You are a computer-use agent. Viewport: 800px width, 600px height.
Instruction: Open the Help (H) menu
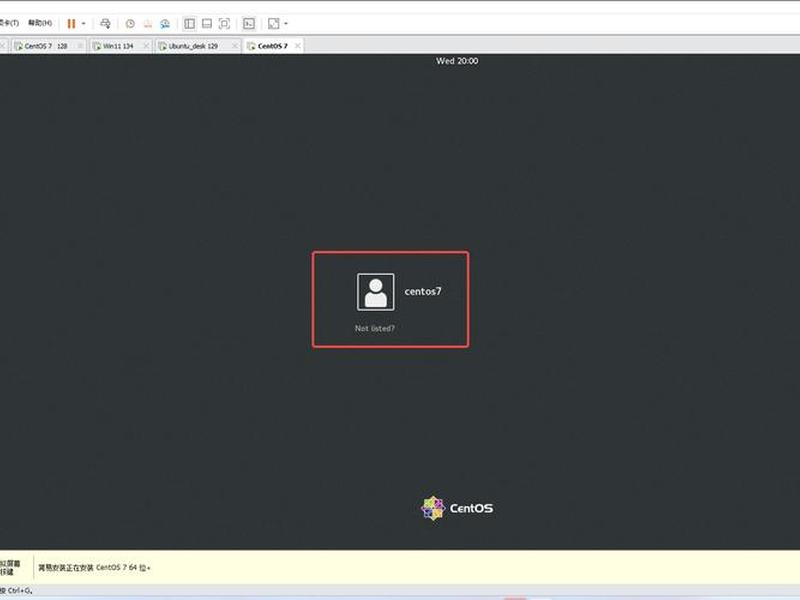click(40, 23)
